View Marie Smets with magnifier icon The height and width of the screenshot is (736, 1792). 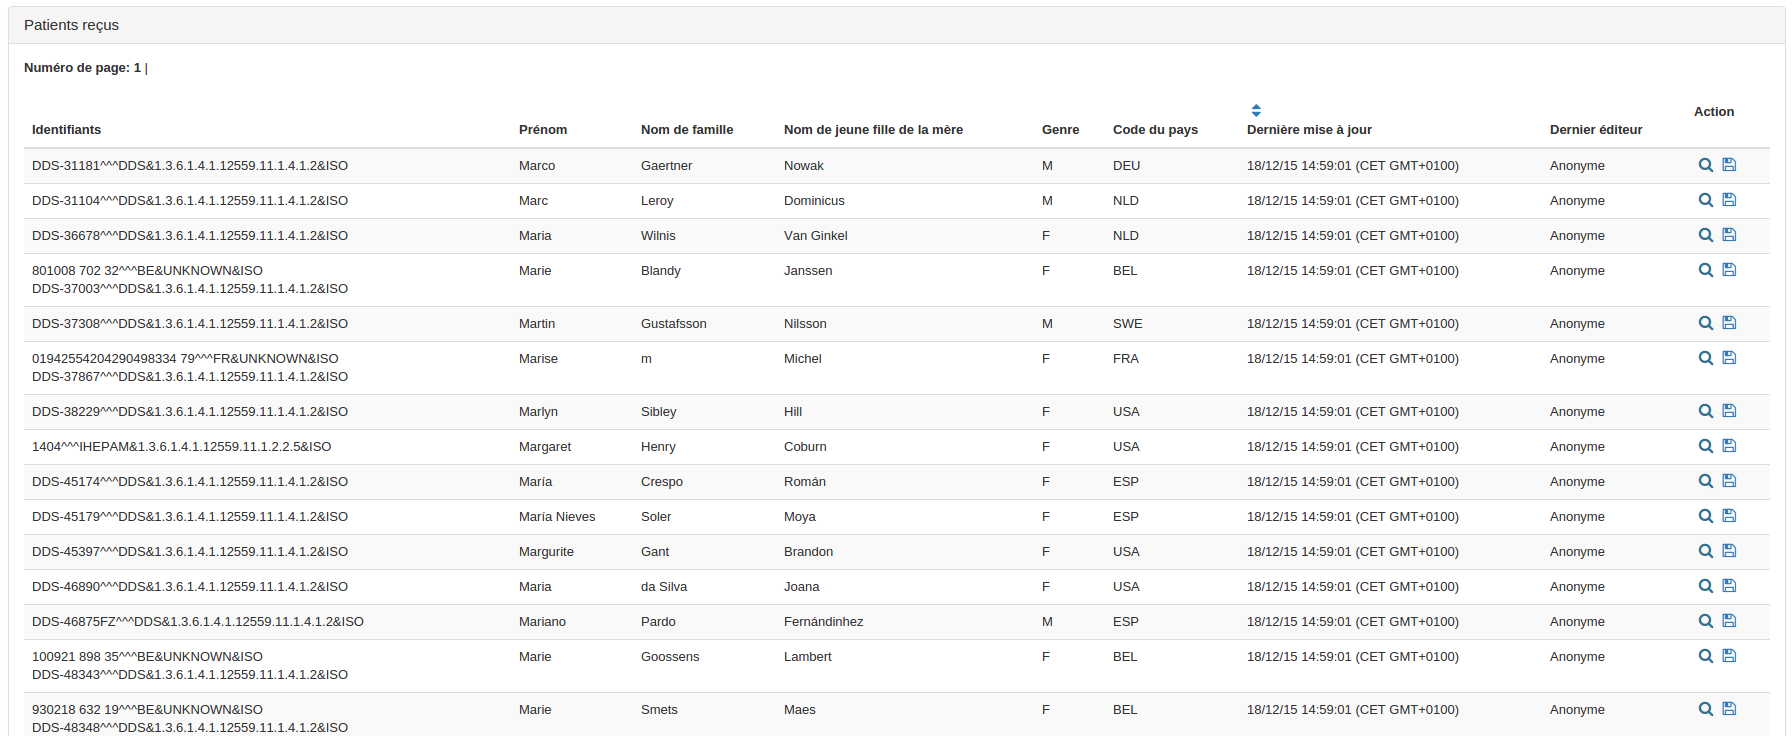(1705, 709)
